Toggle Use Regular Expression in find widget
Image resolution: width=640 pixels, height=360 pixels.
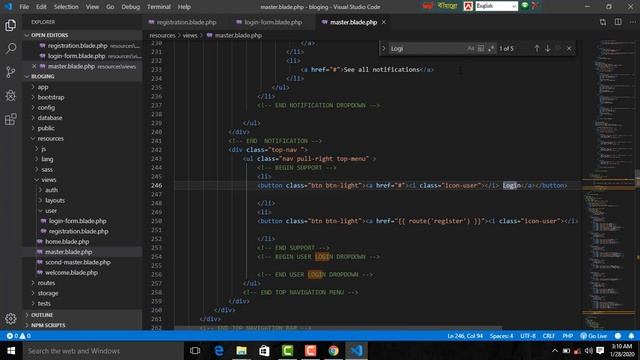(x=491, y=49)
